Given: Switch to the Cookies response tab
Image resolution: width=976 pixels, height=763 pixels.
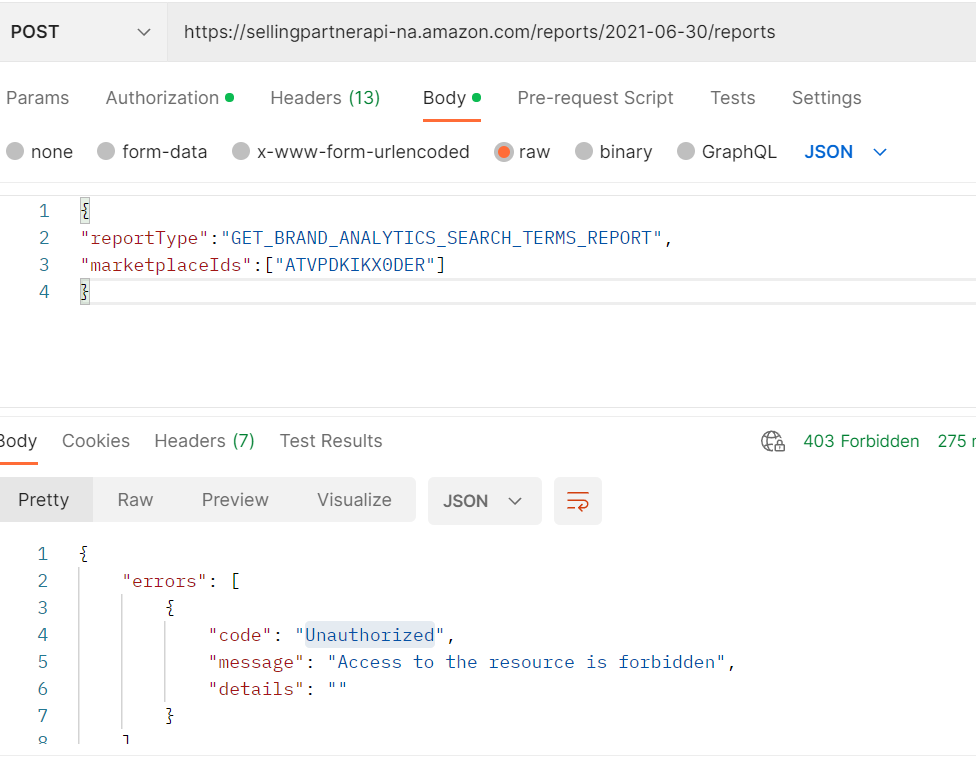Looking at the screenshot, I should [x=95, y=441].
